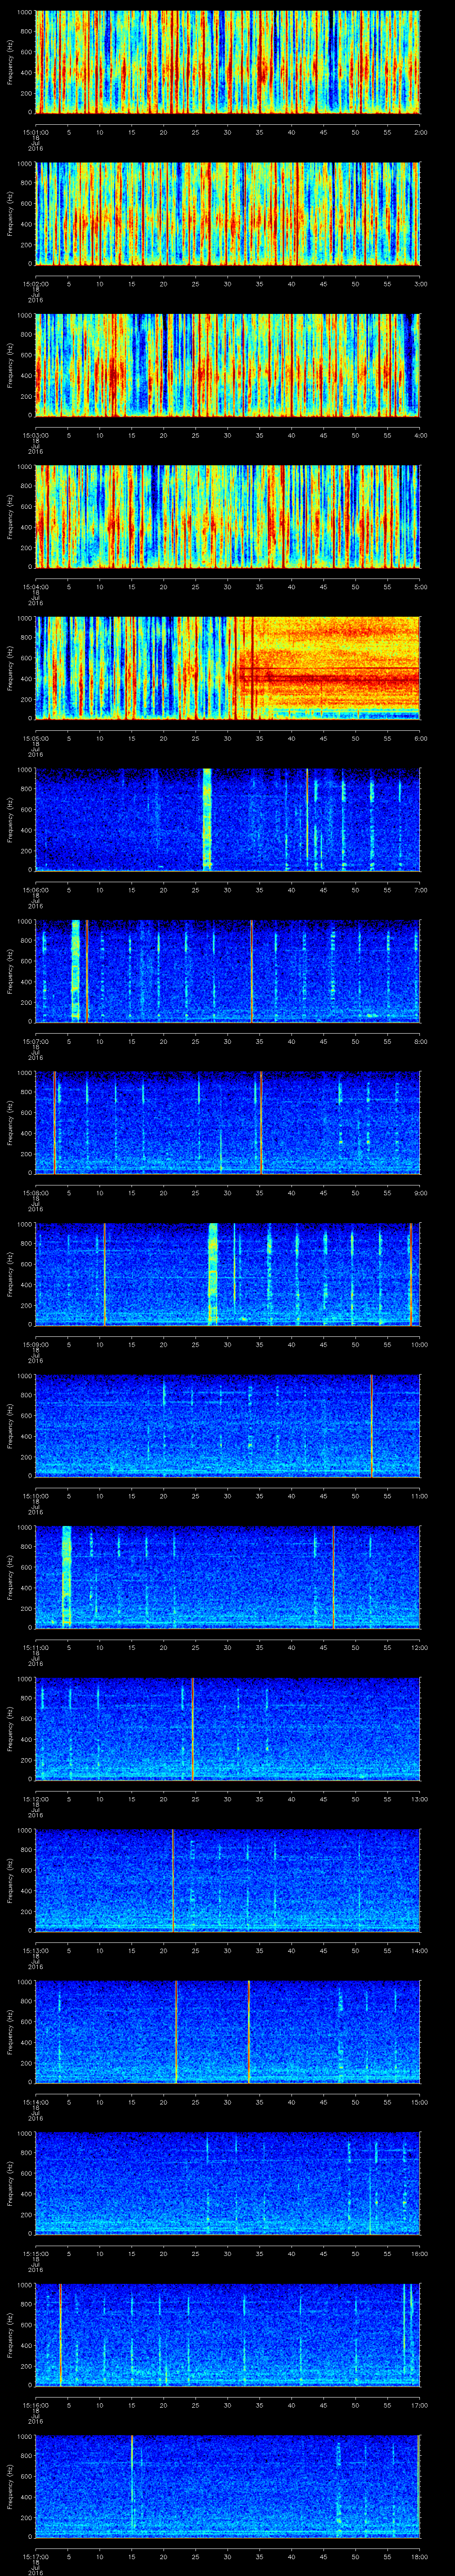Click the 15:08:00 start time label
Viewport: 455px width, 2576px height.
(x=35, y=1193)
